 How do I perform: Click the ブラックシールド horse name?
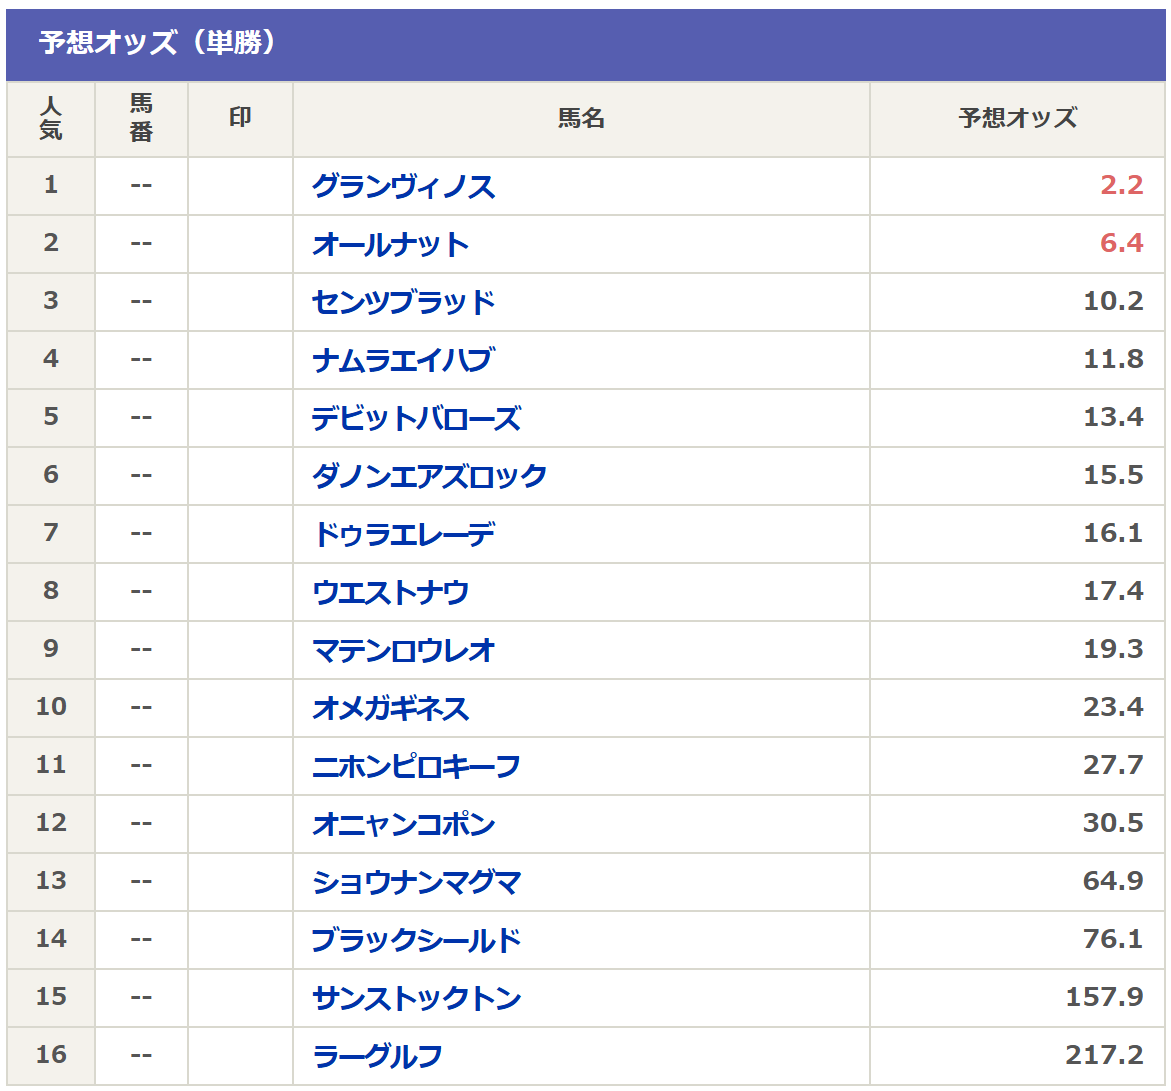pyautogui.click(x=416, y=941)
